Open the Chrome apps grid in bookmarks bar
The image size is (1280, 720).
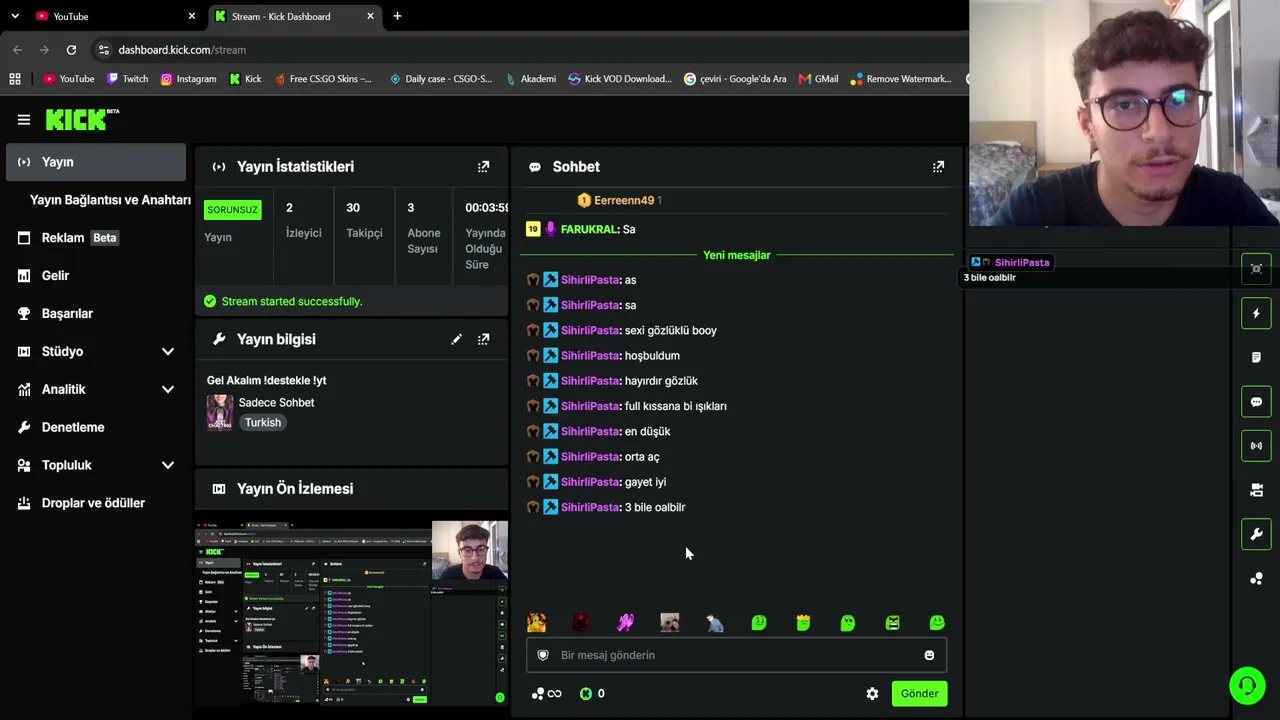pyautogui.click(x=15, y=79)
